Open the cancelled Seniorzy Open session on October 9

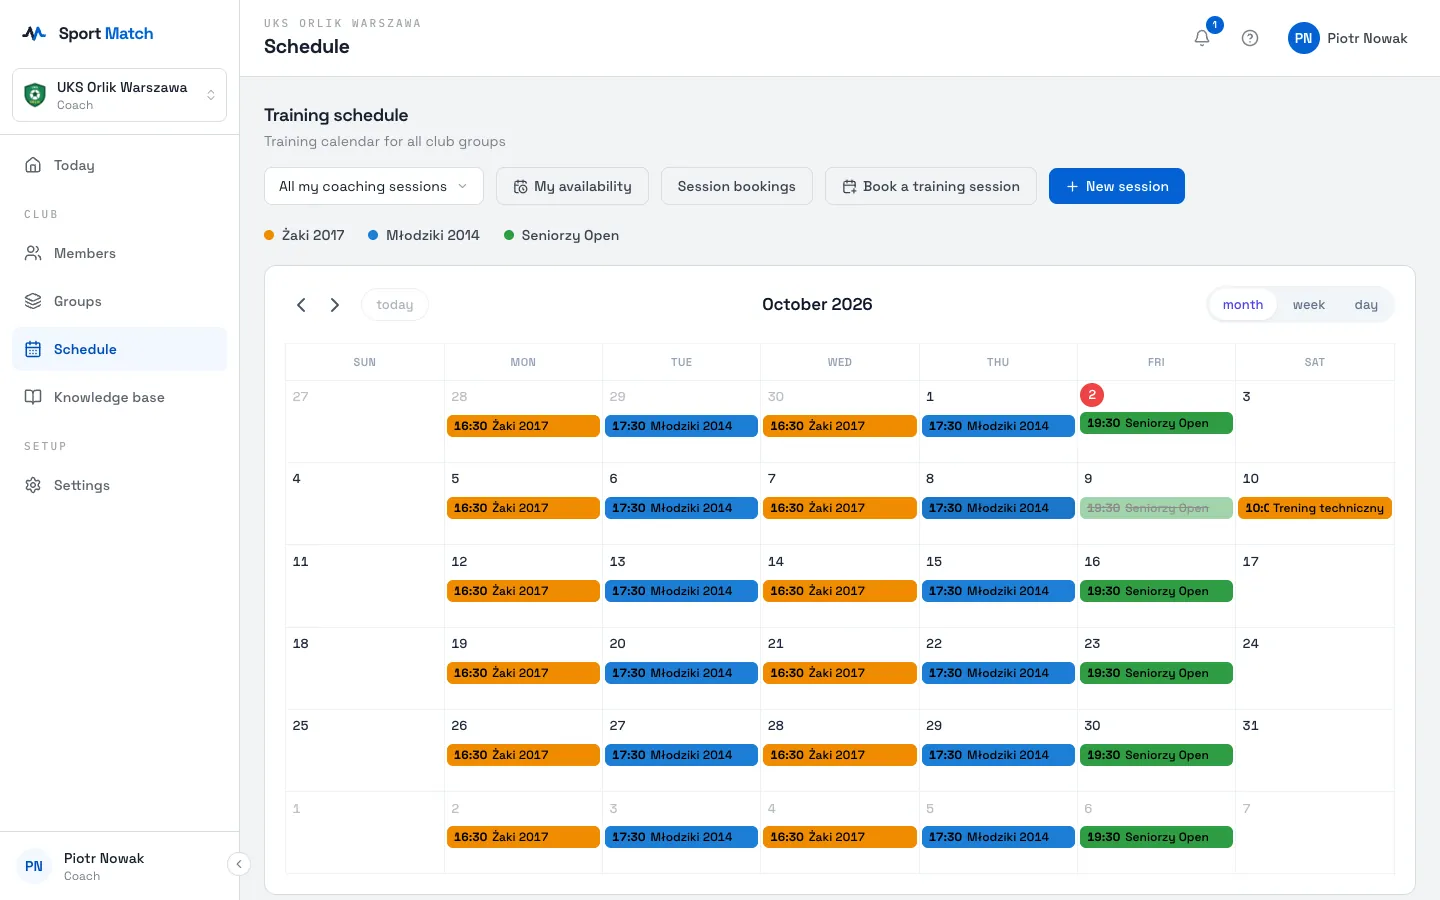[x=1156, y=508]
